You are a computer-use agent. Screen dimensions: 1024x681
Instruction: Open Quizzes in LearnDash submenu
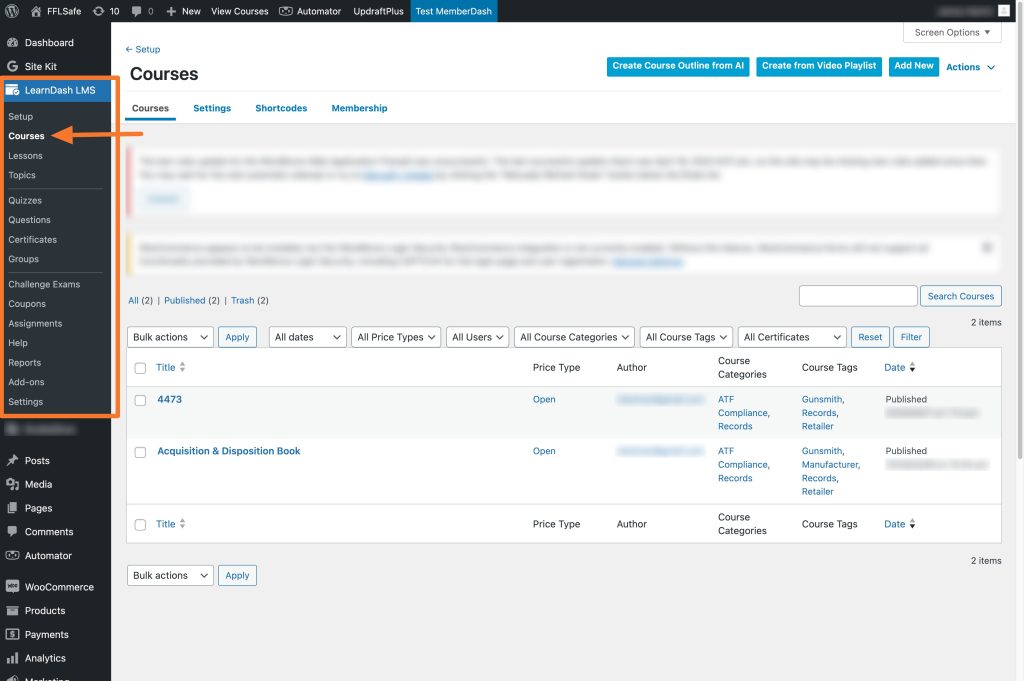click(x=25, y=200)
